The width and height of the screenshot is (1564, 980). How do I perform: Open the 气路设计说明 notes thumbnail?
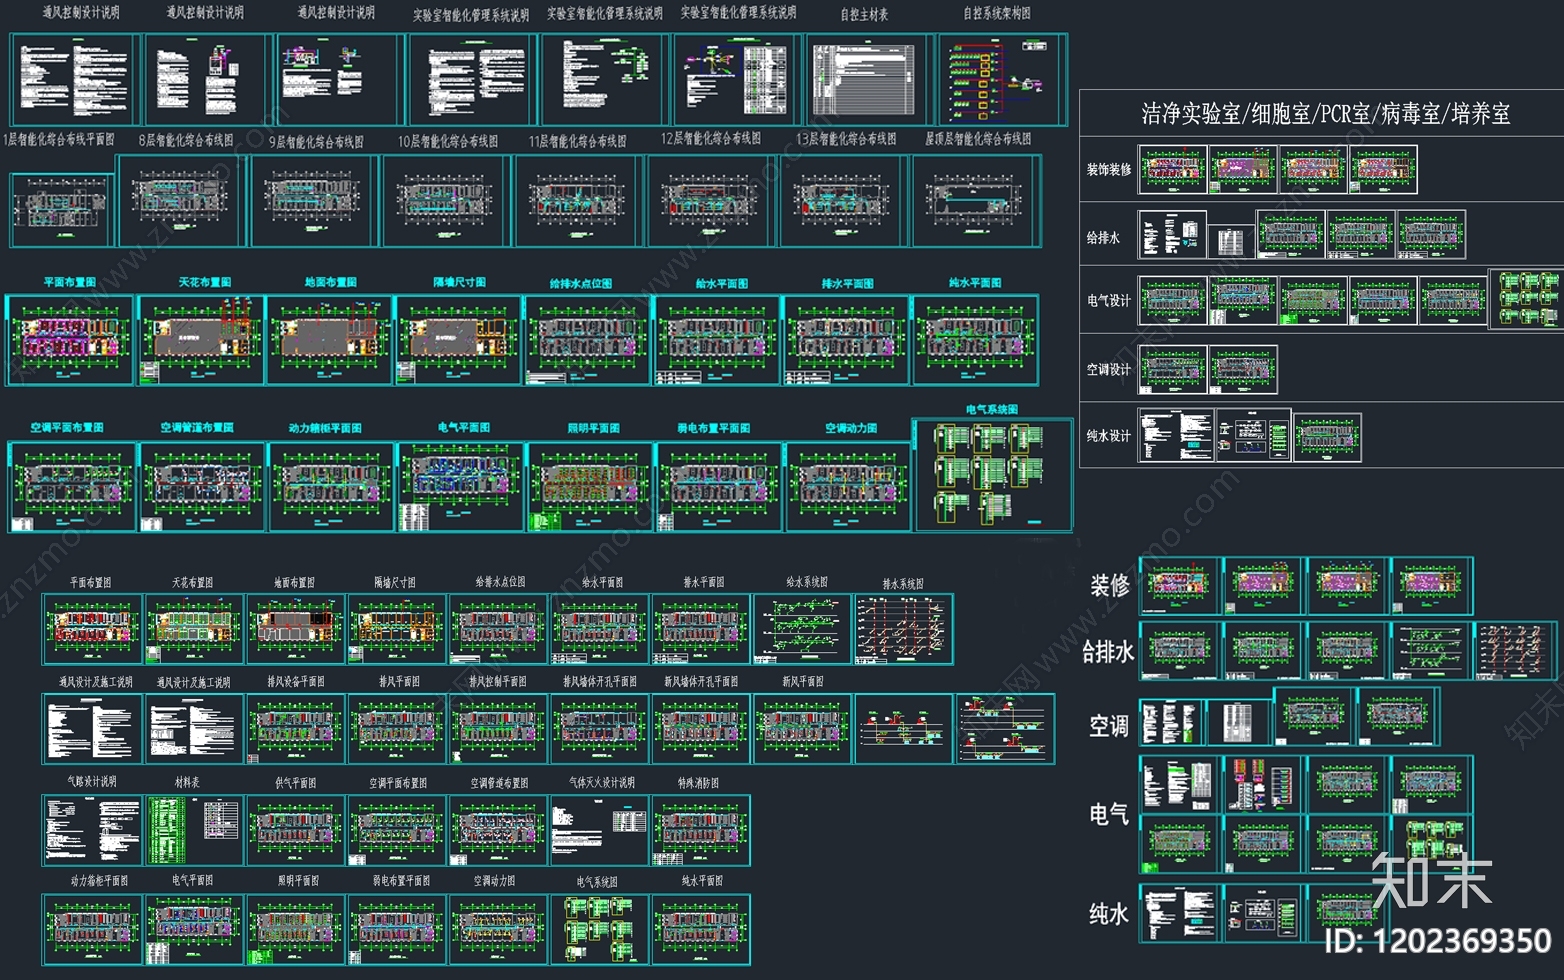point(92,830)
